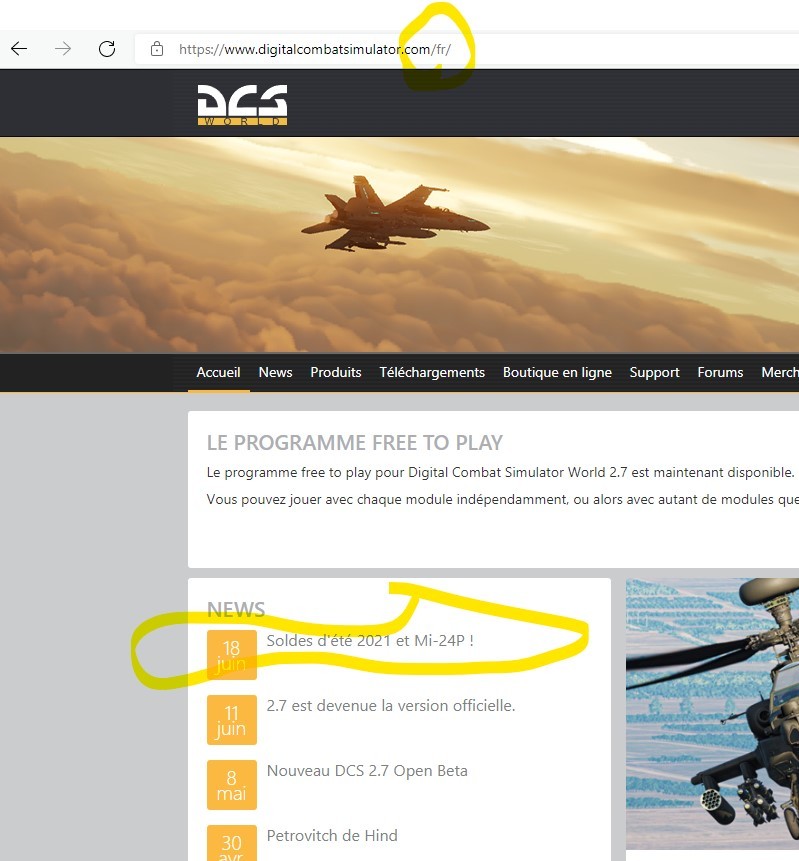Open Boutique en ligne
This screenshot has height=861, width=799.
[557, 372]
